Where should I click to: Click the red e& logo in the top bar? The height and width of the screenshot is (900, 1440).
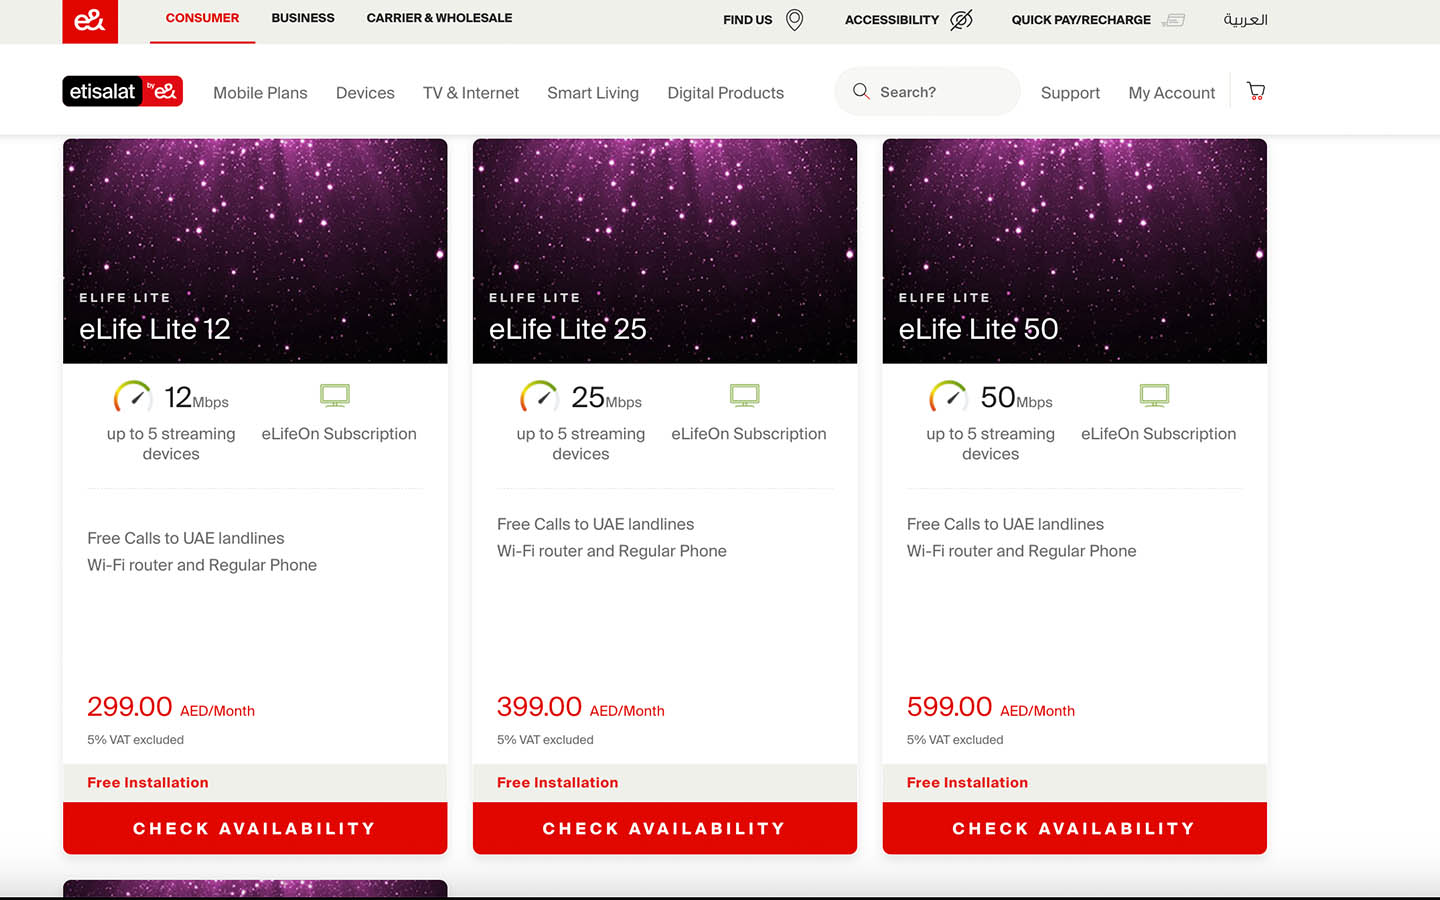90,21
